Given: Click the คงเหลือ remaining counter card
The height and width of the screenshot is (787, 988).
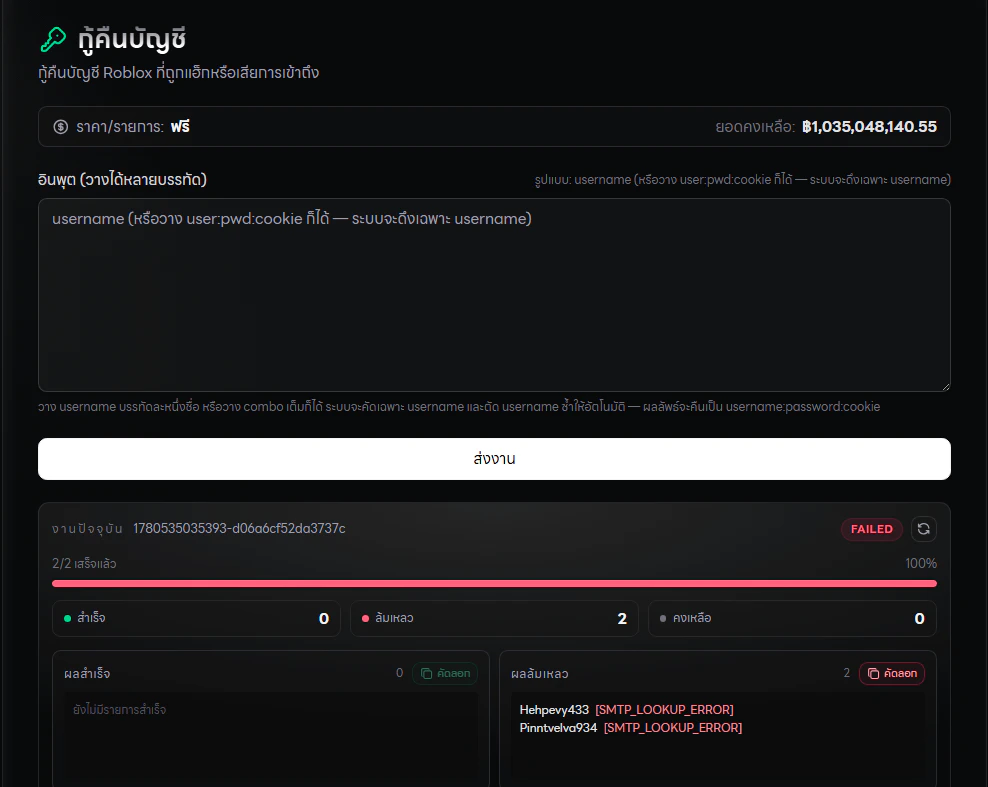Looking at the screenshot, I should tap(792, 618).
